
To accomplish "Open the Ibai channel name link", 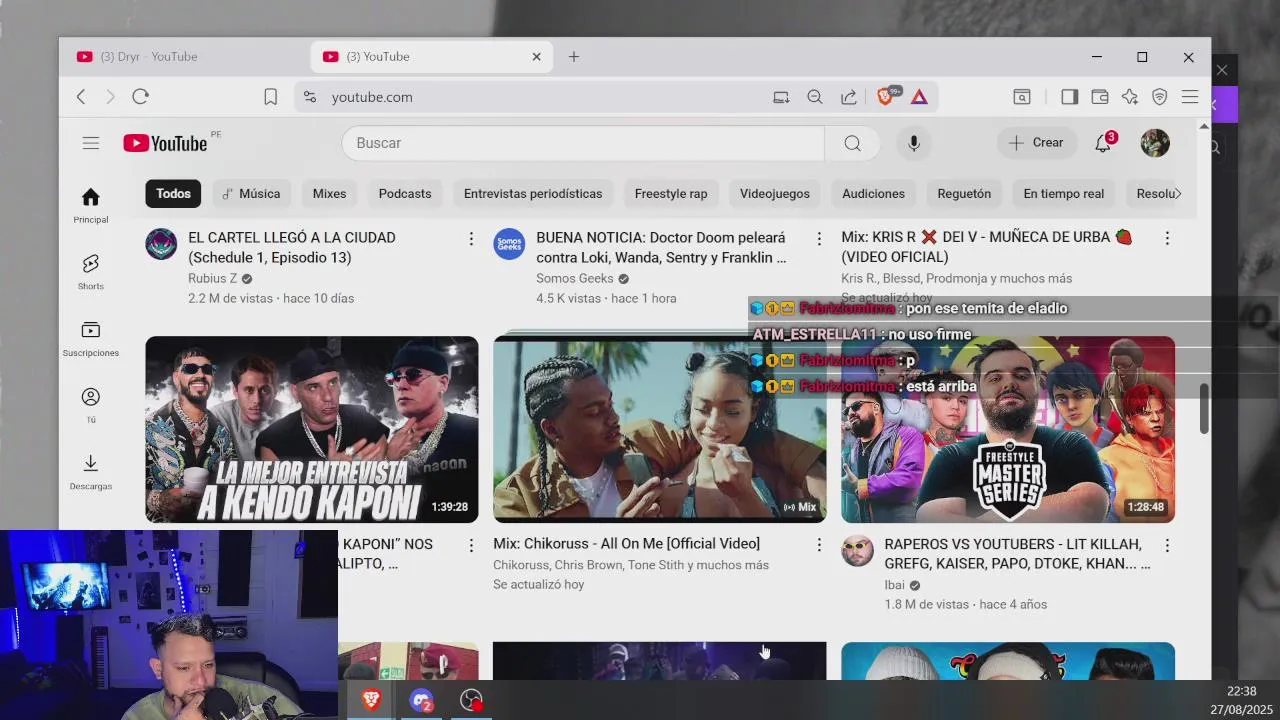I will click(x=894, y=585).
